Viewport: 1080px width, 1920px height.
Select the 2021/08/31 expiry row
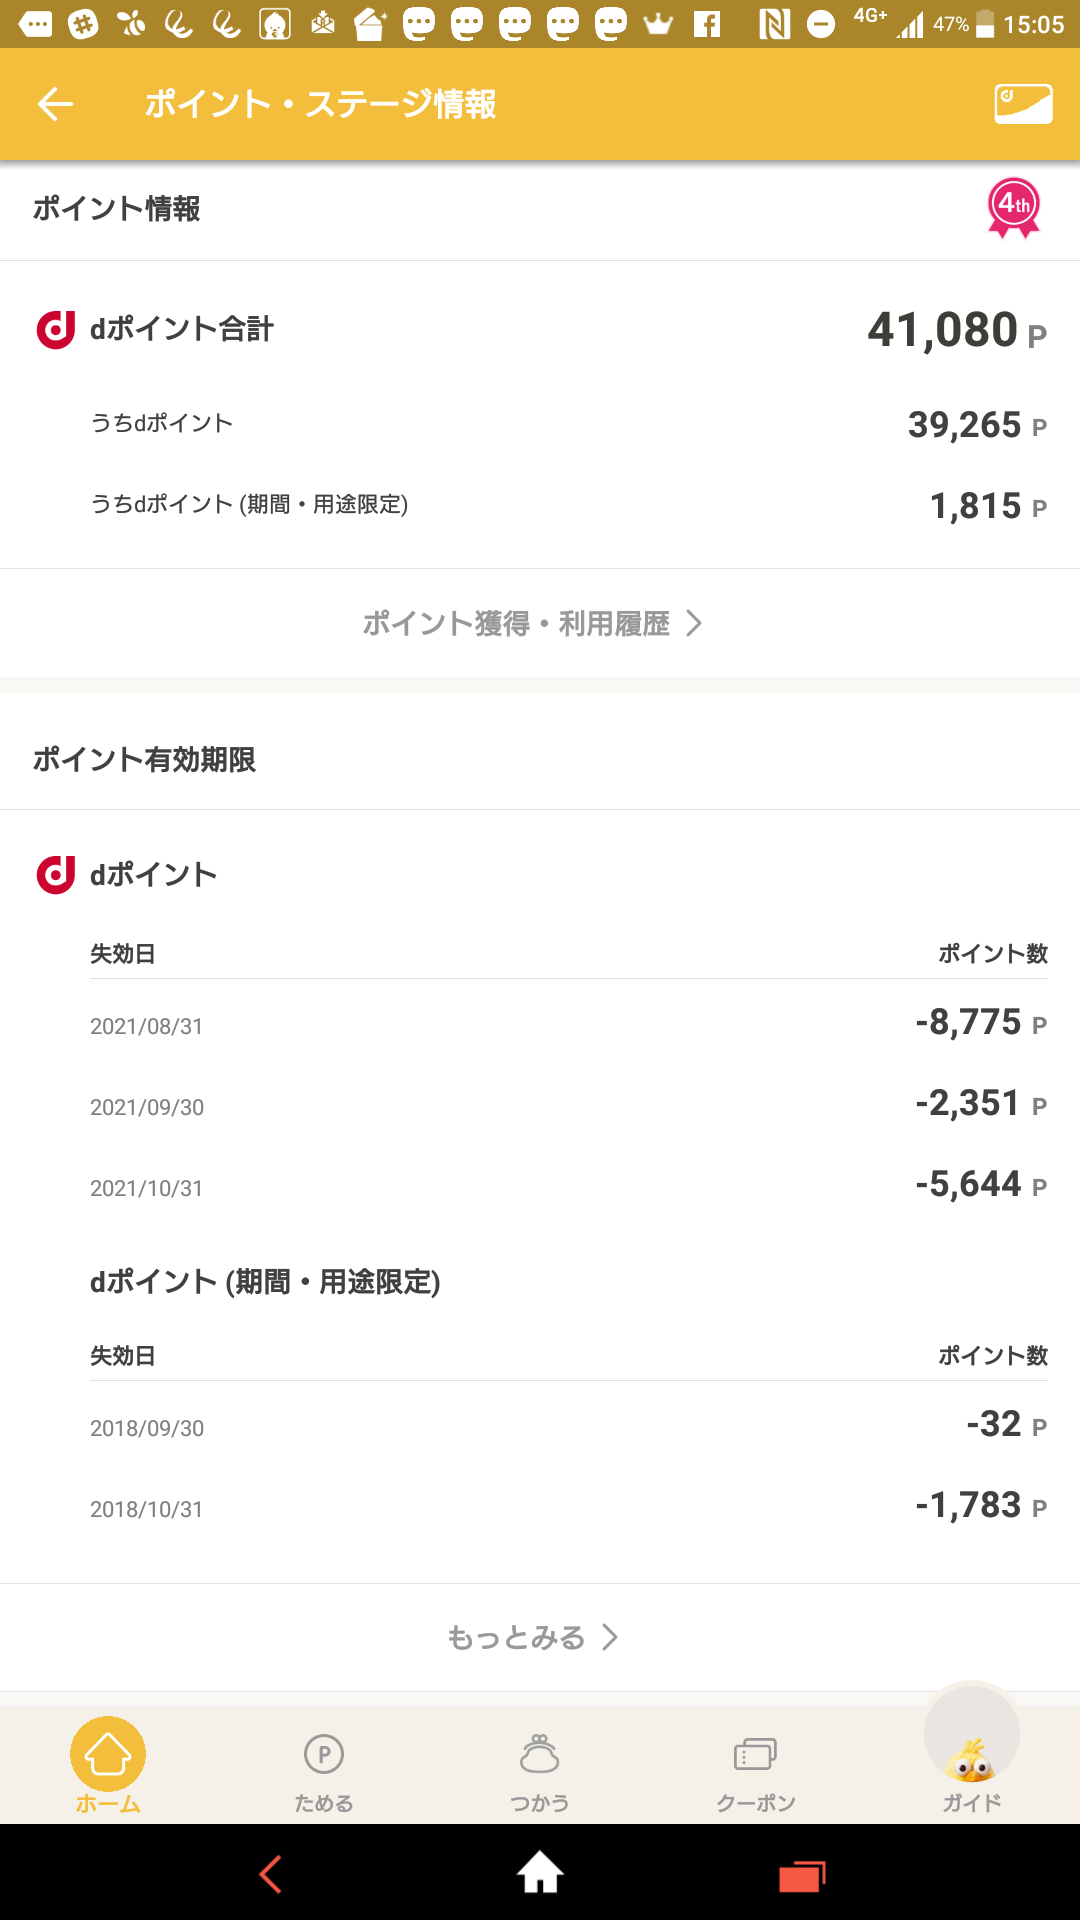(x=568, y=1025)
